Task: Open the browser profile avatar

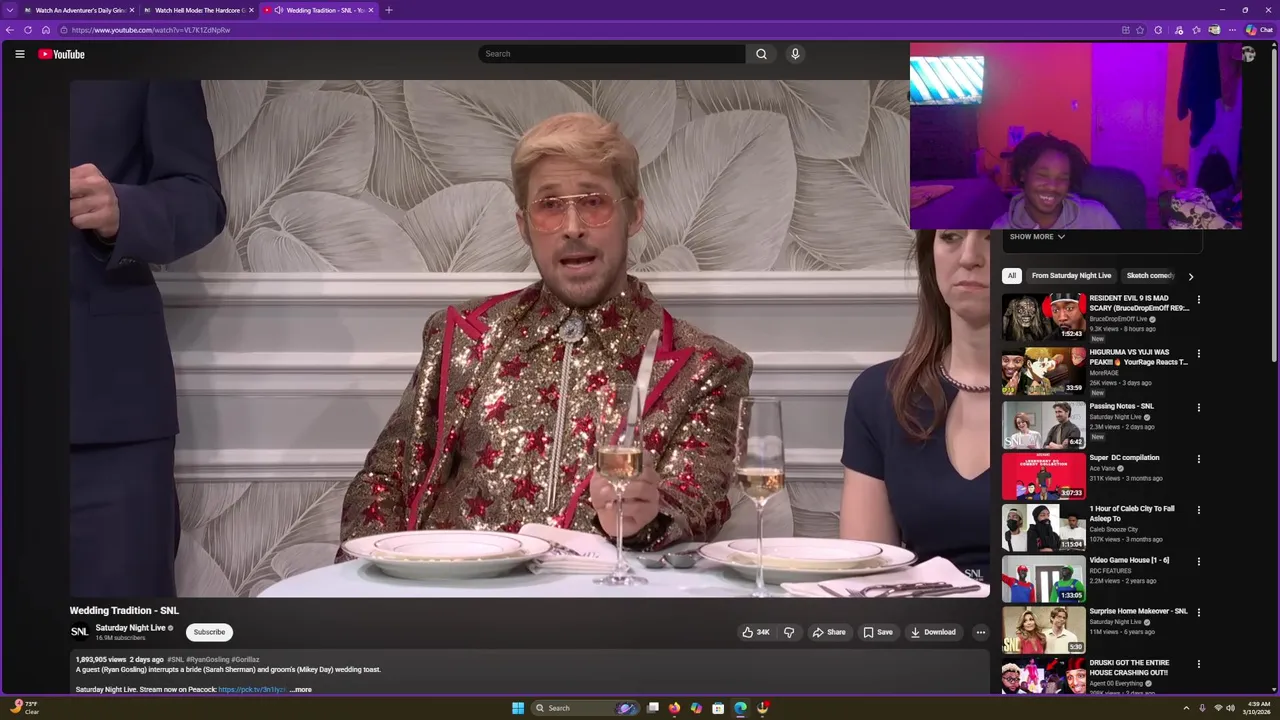Action: (x=1214, y=30)
